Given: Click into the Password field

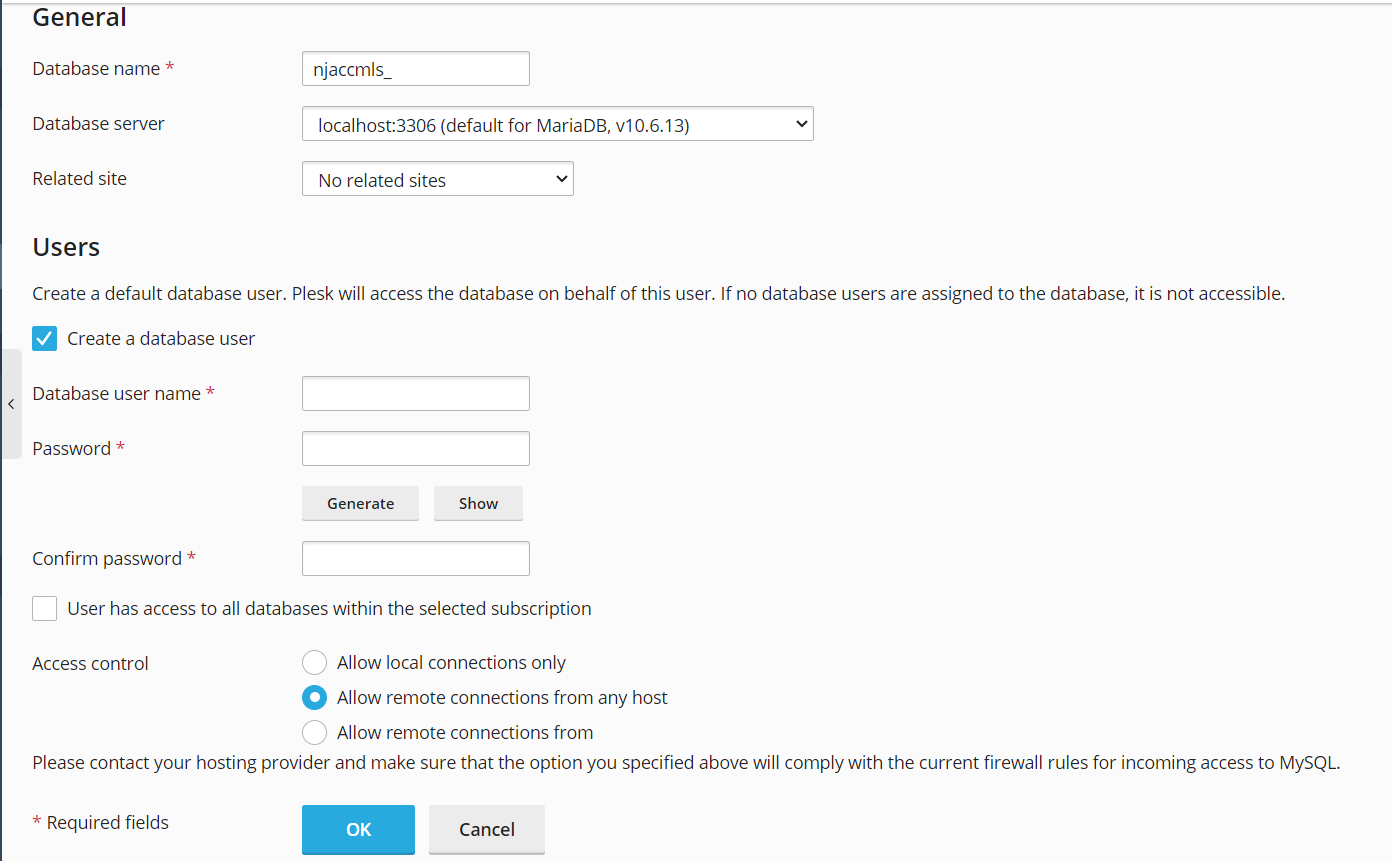Looking at the screenshot, I should (415, 449).
